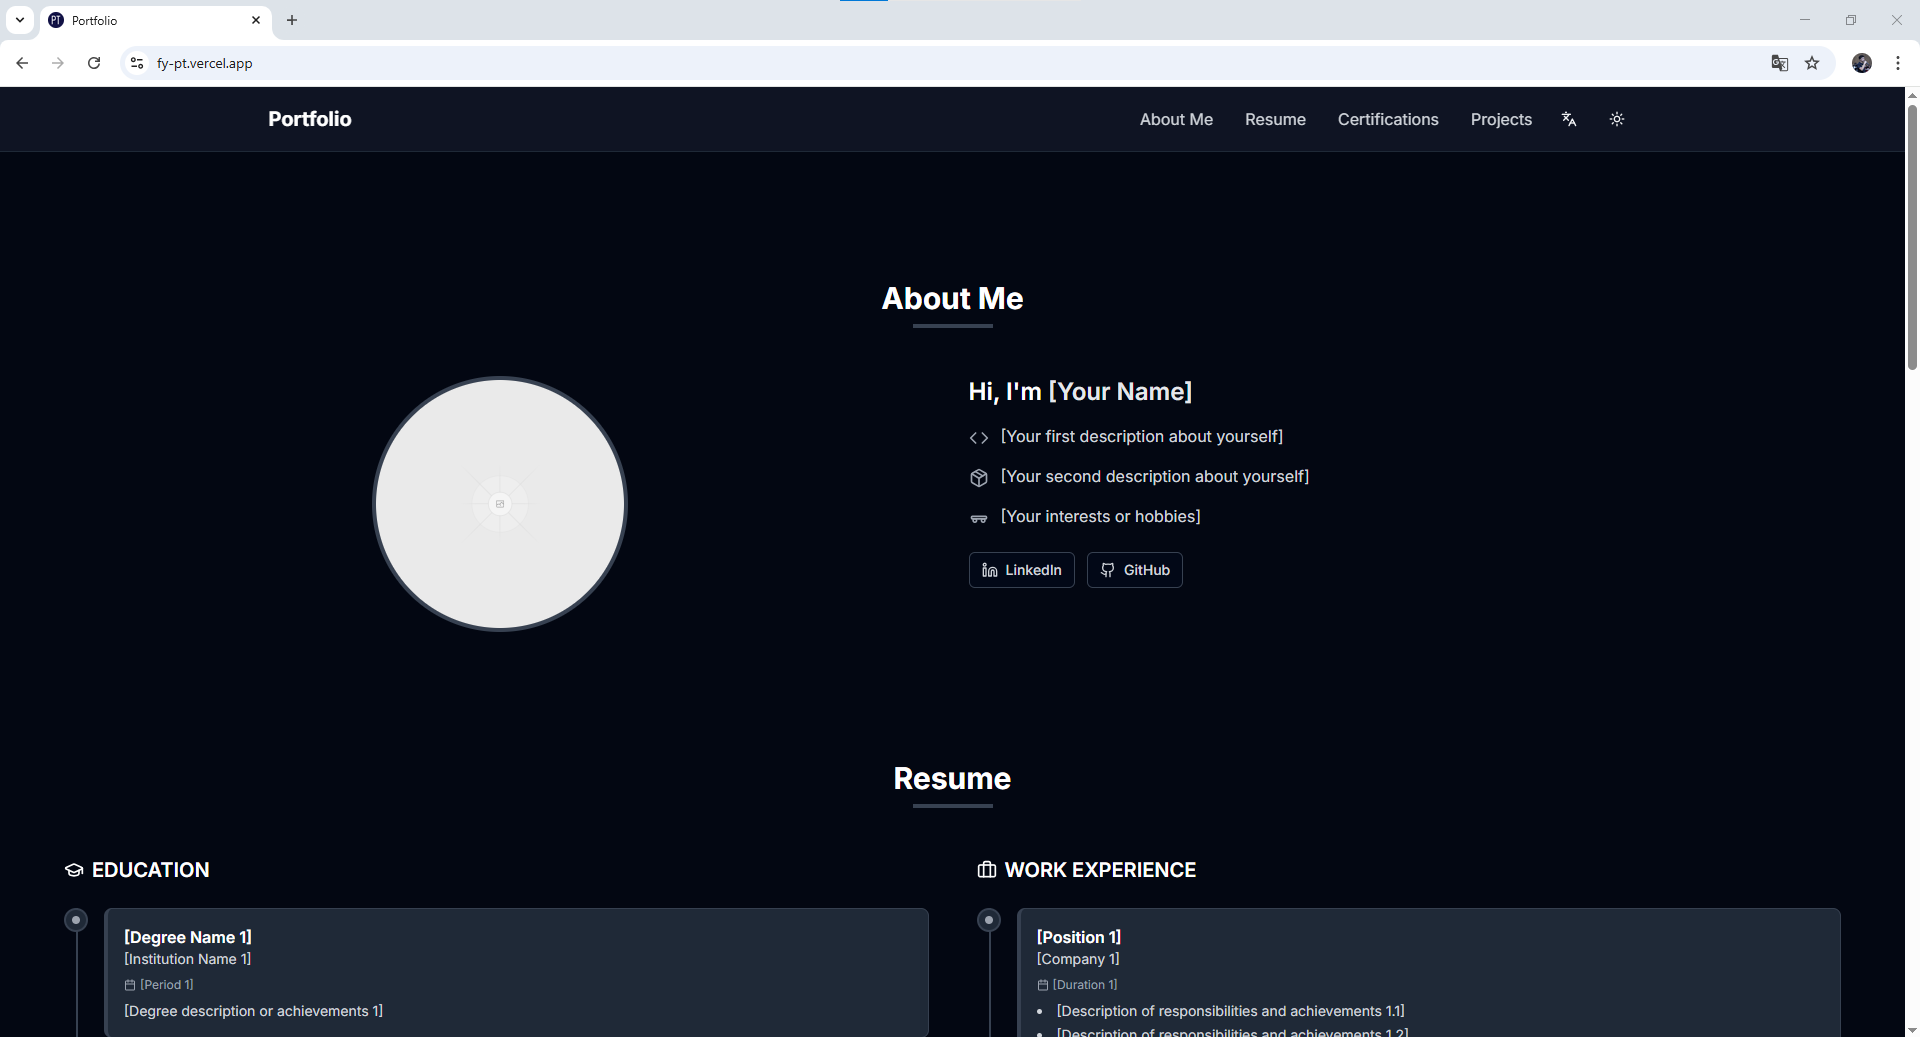This screenshot has height=1037, width=1920.
Task: Open the GitHub profile button
Action: click(1134, 570)
